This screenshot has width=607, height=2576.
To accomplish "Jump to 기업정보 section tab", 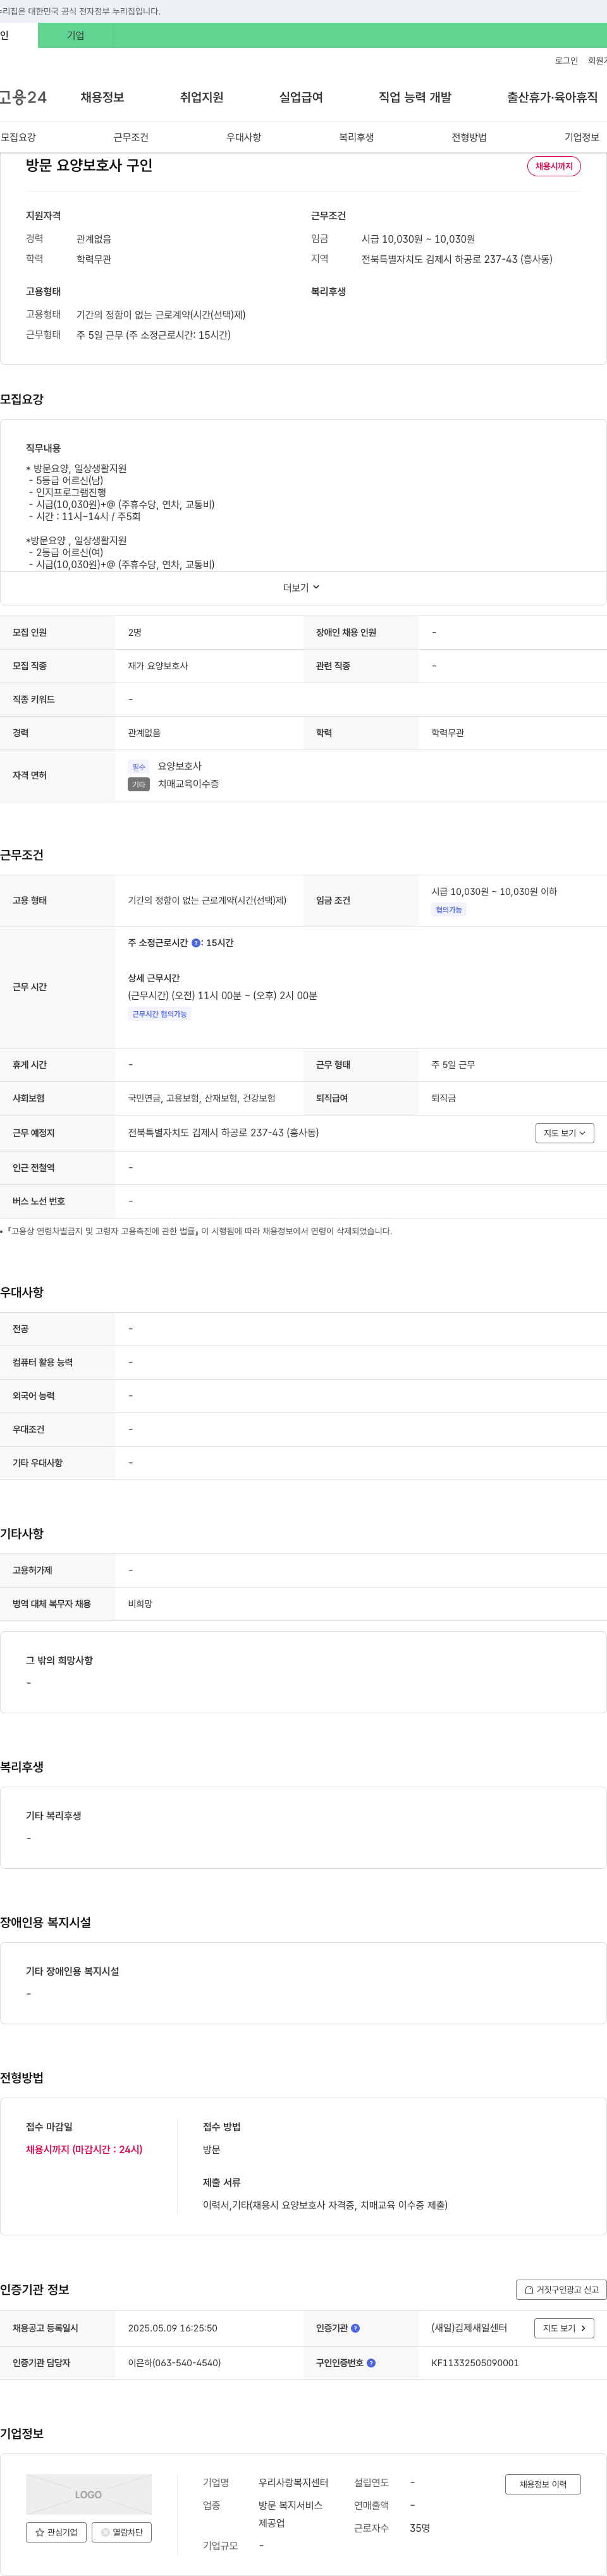I will [582, 137].
